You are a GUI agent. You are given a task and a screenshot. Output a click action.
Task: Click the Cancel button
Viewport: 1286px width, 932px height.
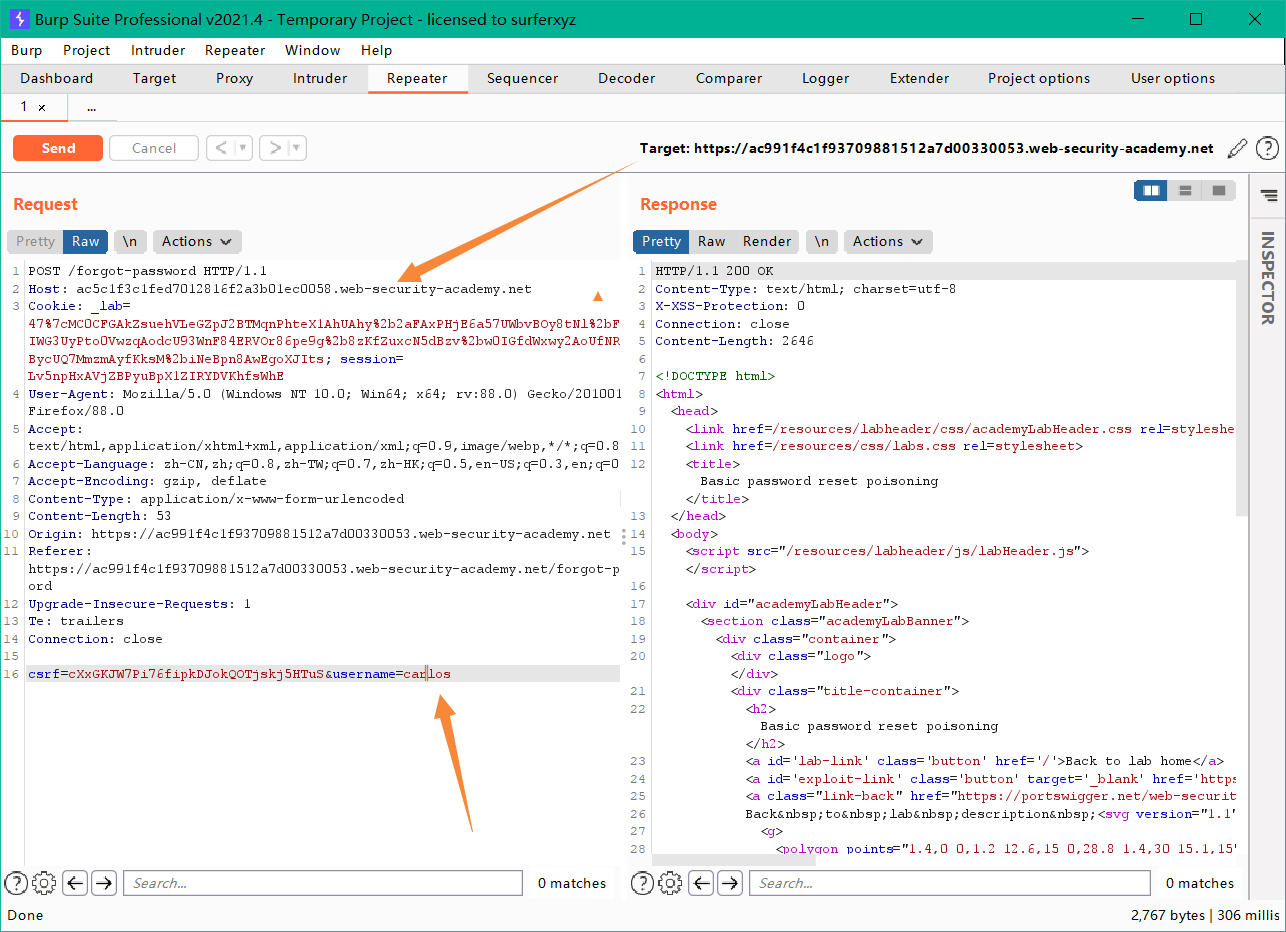pyautogui.click(x=154, y=148)
